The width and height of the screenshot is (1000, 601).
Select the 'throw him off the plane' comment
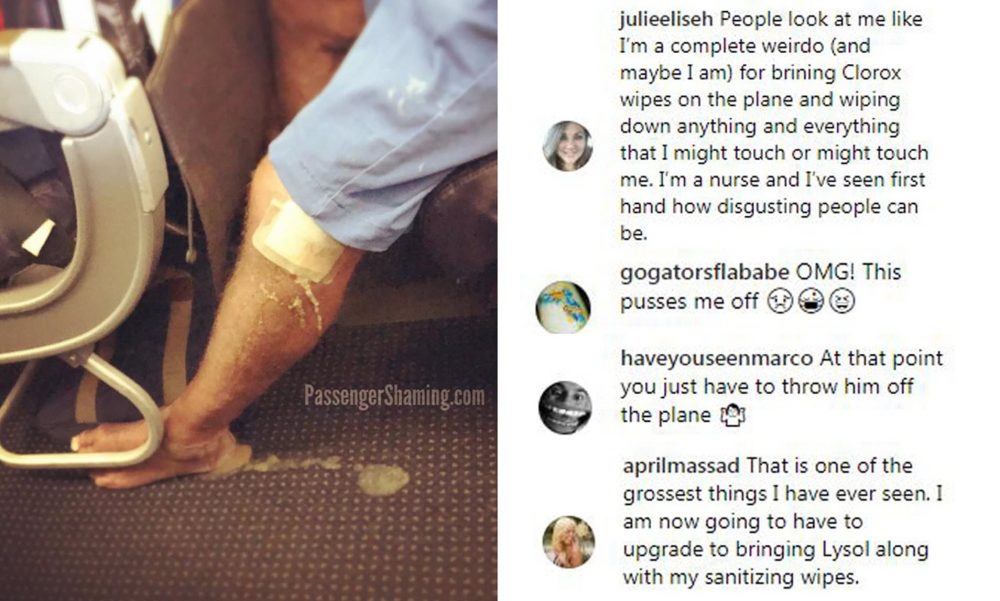click(x=781, y=387)
